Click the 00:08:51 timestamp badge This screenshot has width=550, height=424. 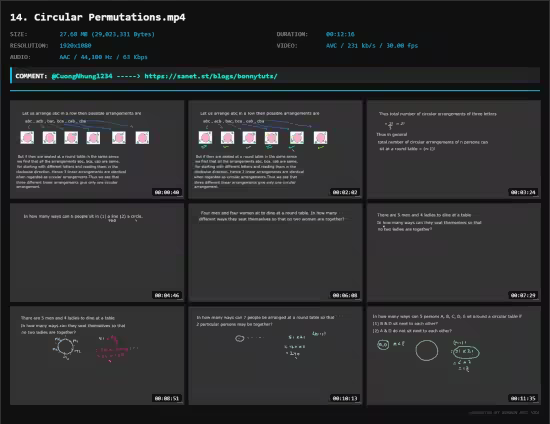pyautogui.click(x=167, y=398)
